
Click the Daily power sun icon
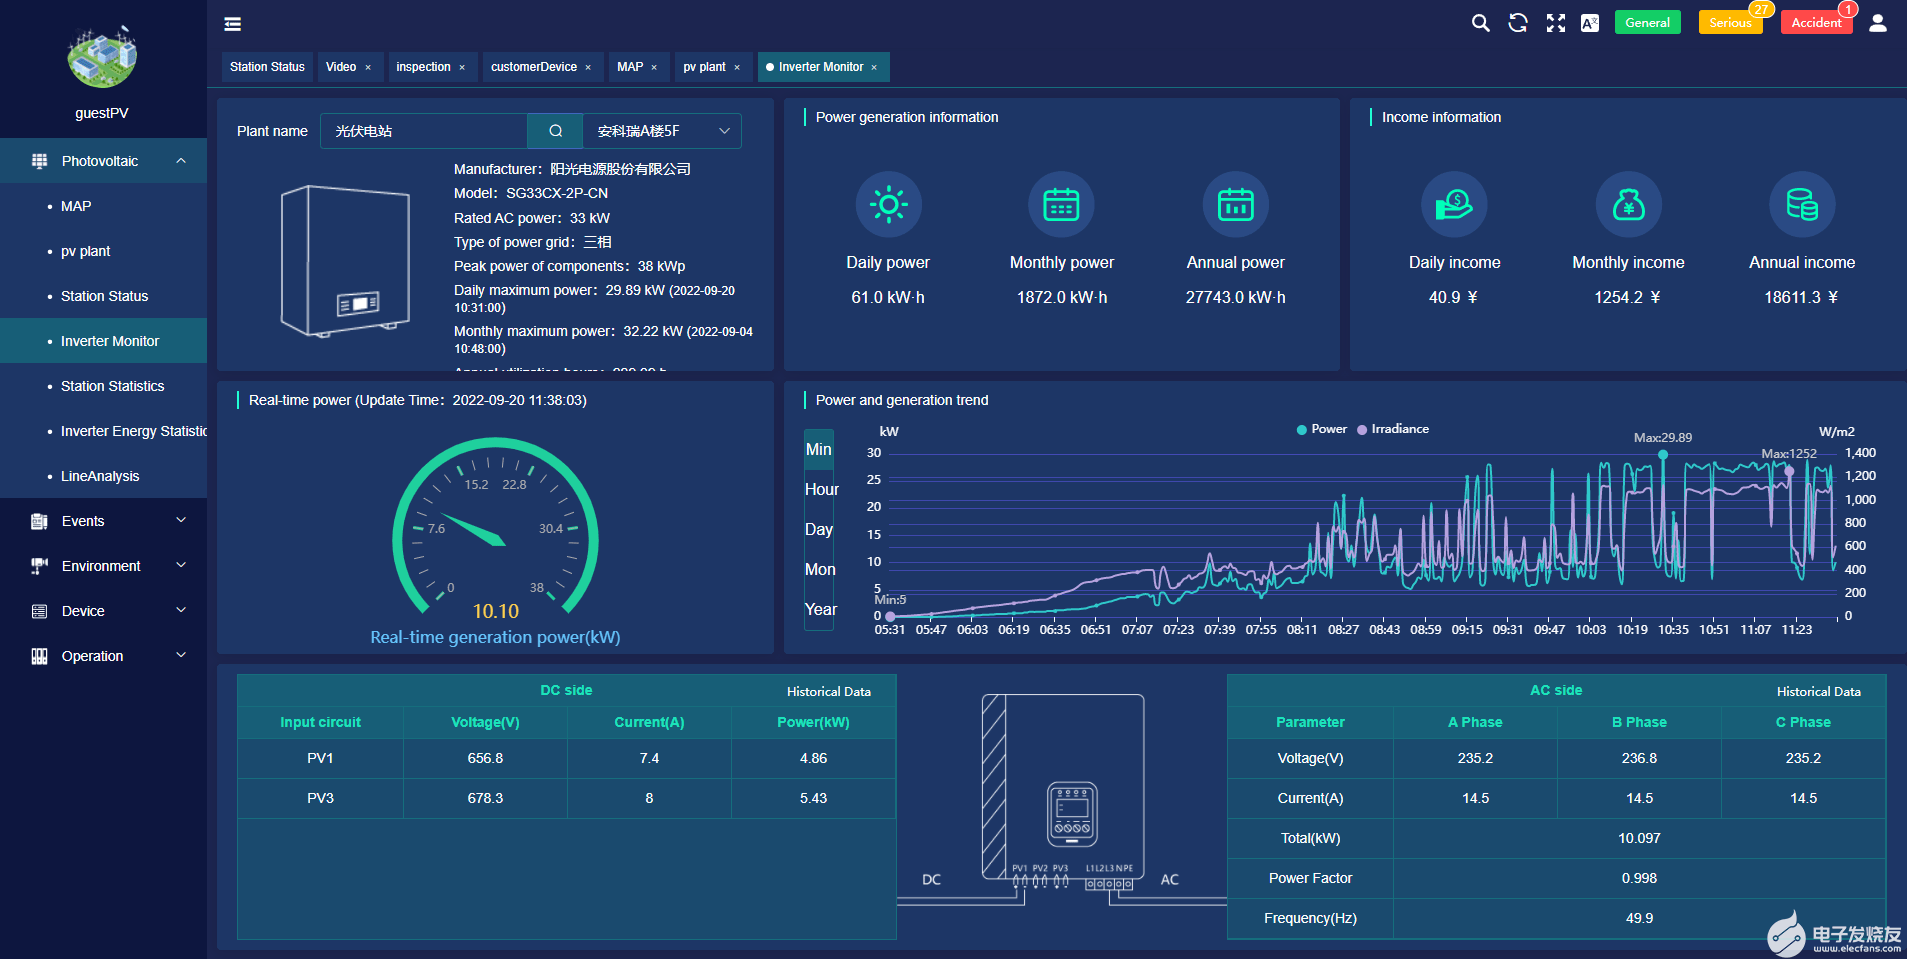click(x=888, y=205)
